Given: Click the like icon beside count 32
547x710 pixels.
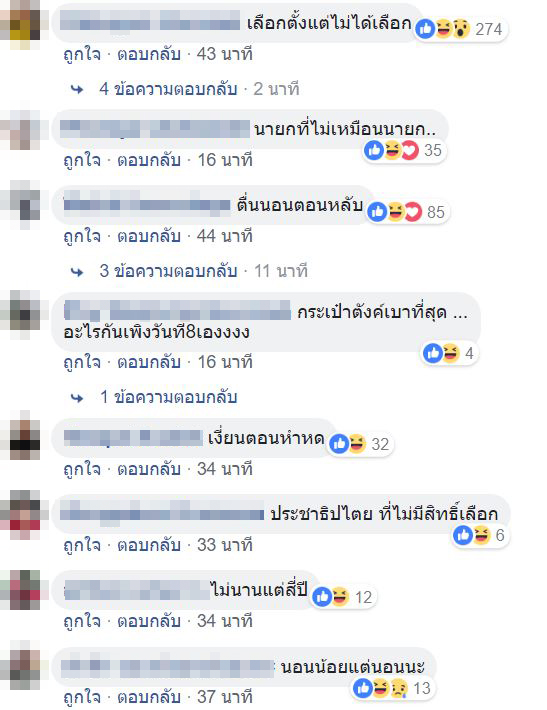Looking at the screenshot, I should [340, 444].
